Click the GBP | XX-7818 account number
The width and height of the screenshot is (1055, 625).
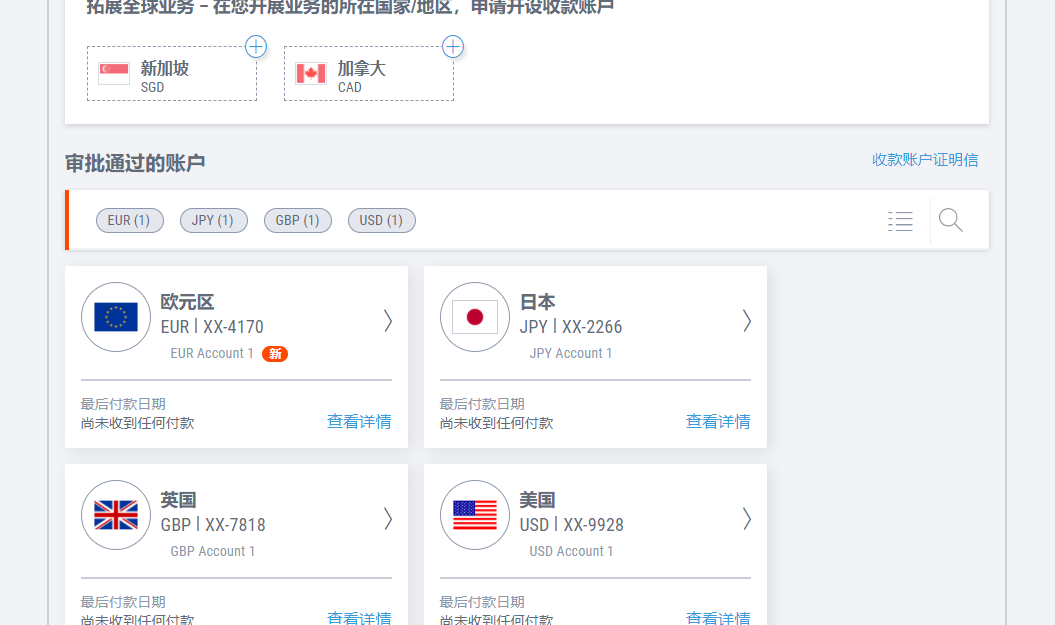click(213, 525)
